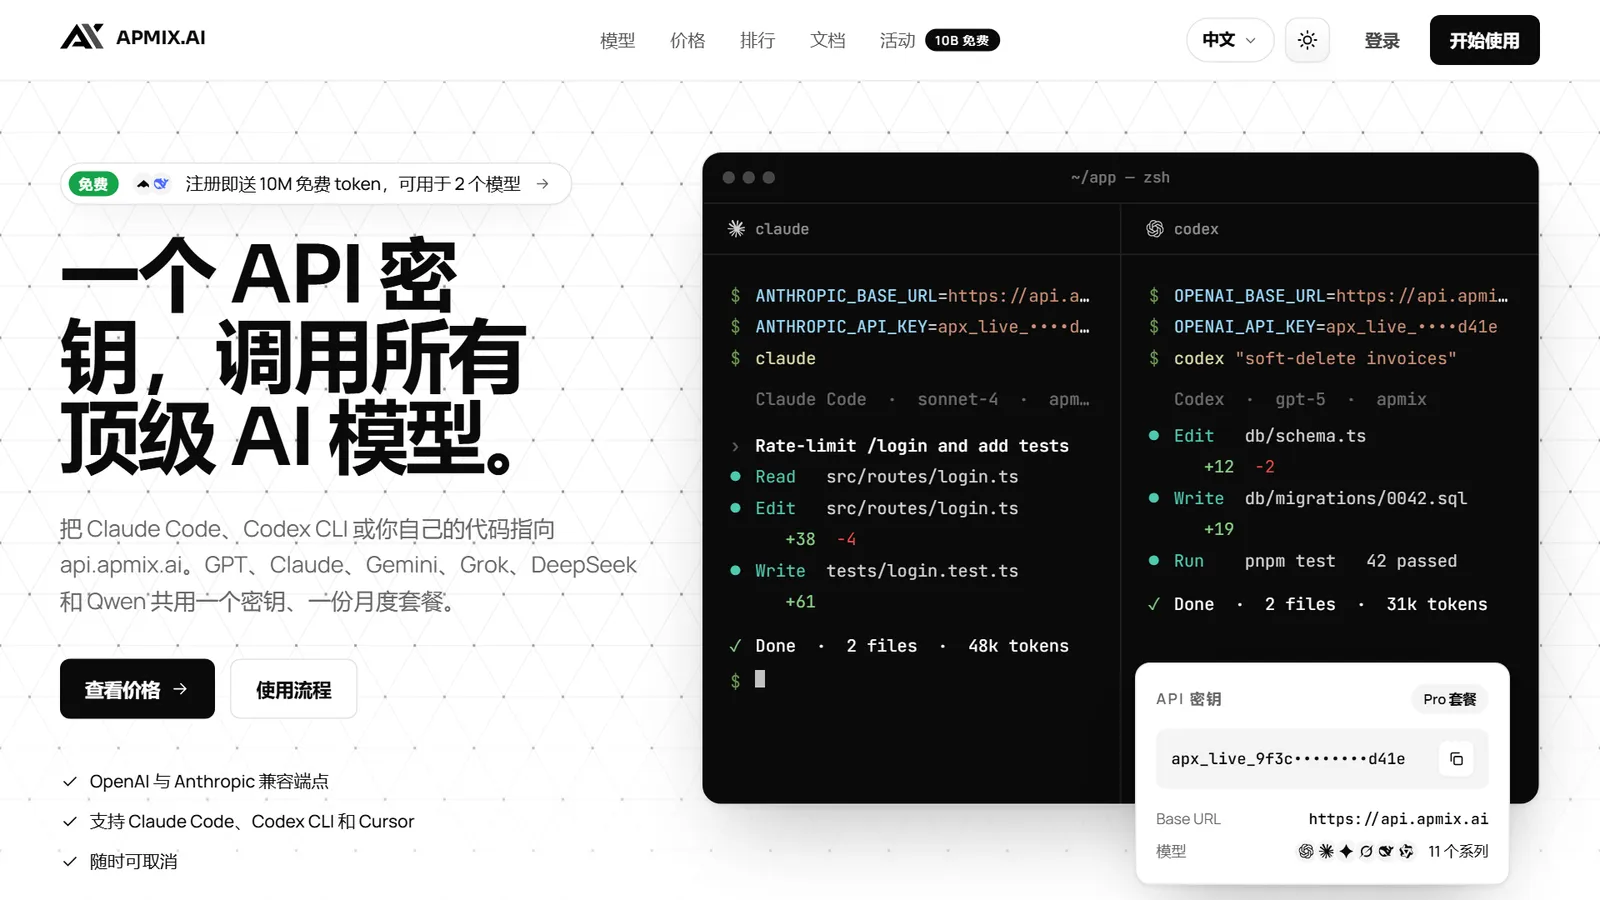Screen dimensions: 1600x900
Task: Click the 开始使用 button
Action: (x=1484, y=40)
